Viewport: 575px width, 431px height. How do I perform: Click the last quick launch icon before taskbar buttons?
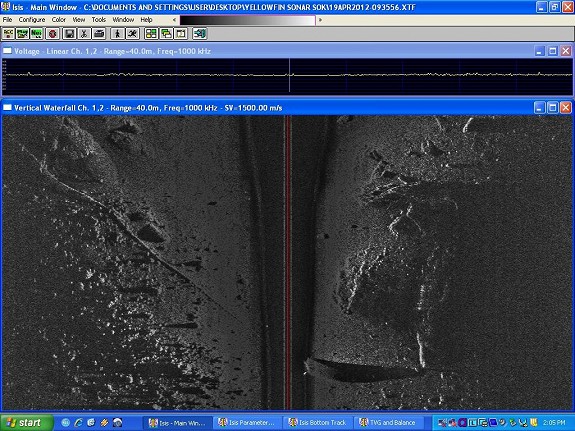[x=117, y=423]
